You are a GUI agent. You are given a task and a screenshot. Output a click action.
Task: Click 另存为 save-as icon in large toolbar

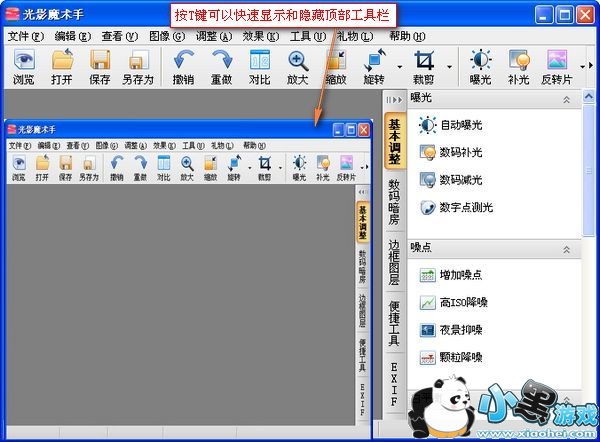tap(138, 60)
